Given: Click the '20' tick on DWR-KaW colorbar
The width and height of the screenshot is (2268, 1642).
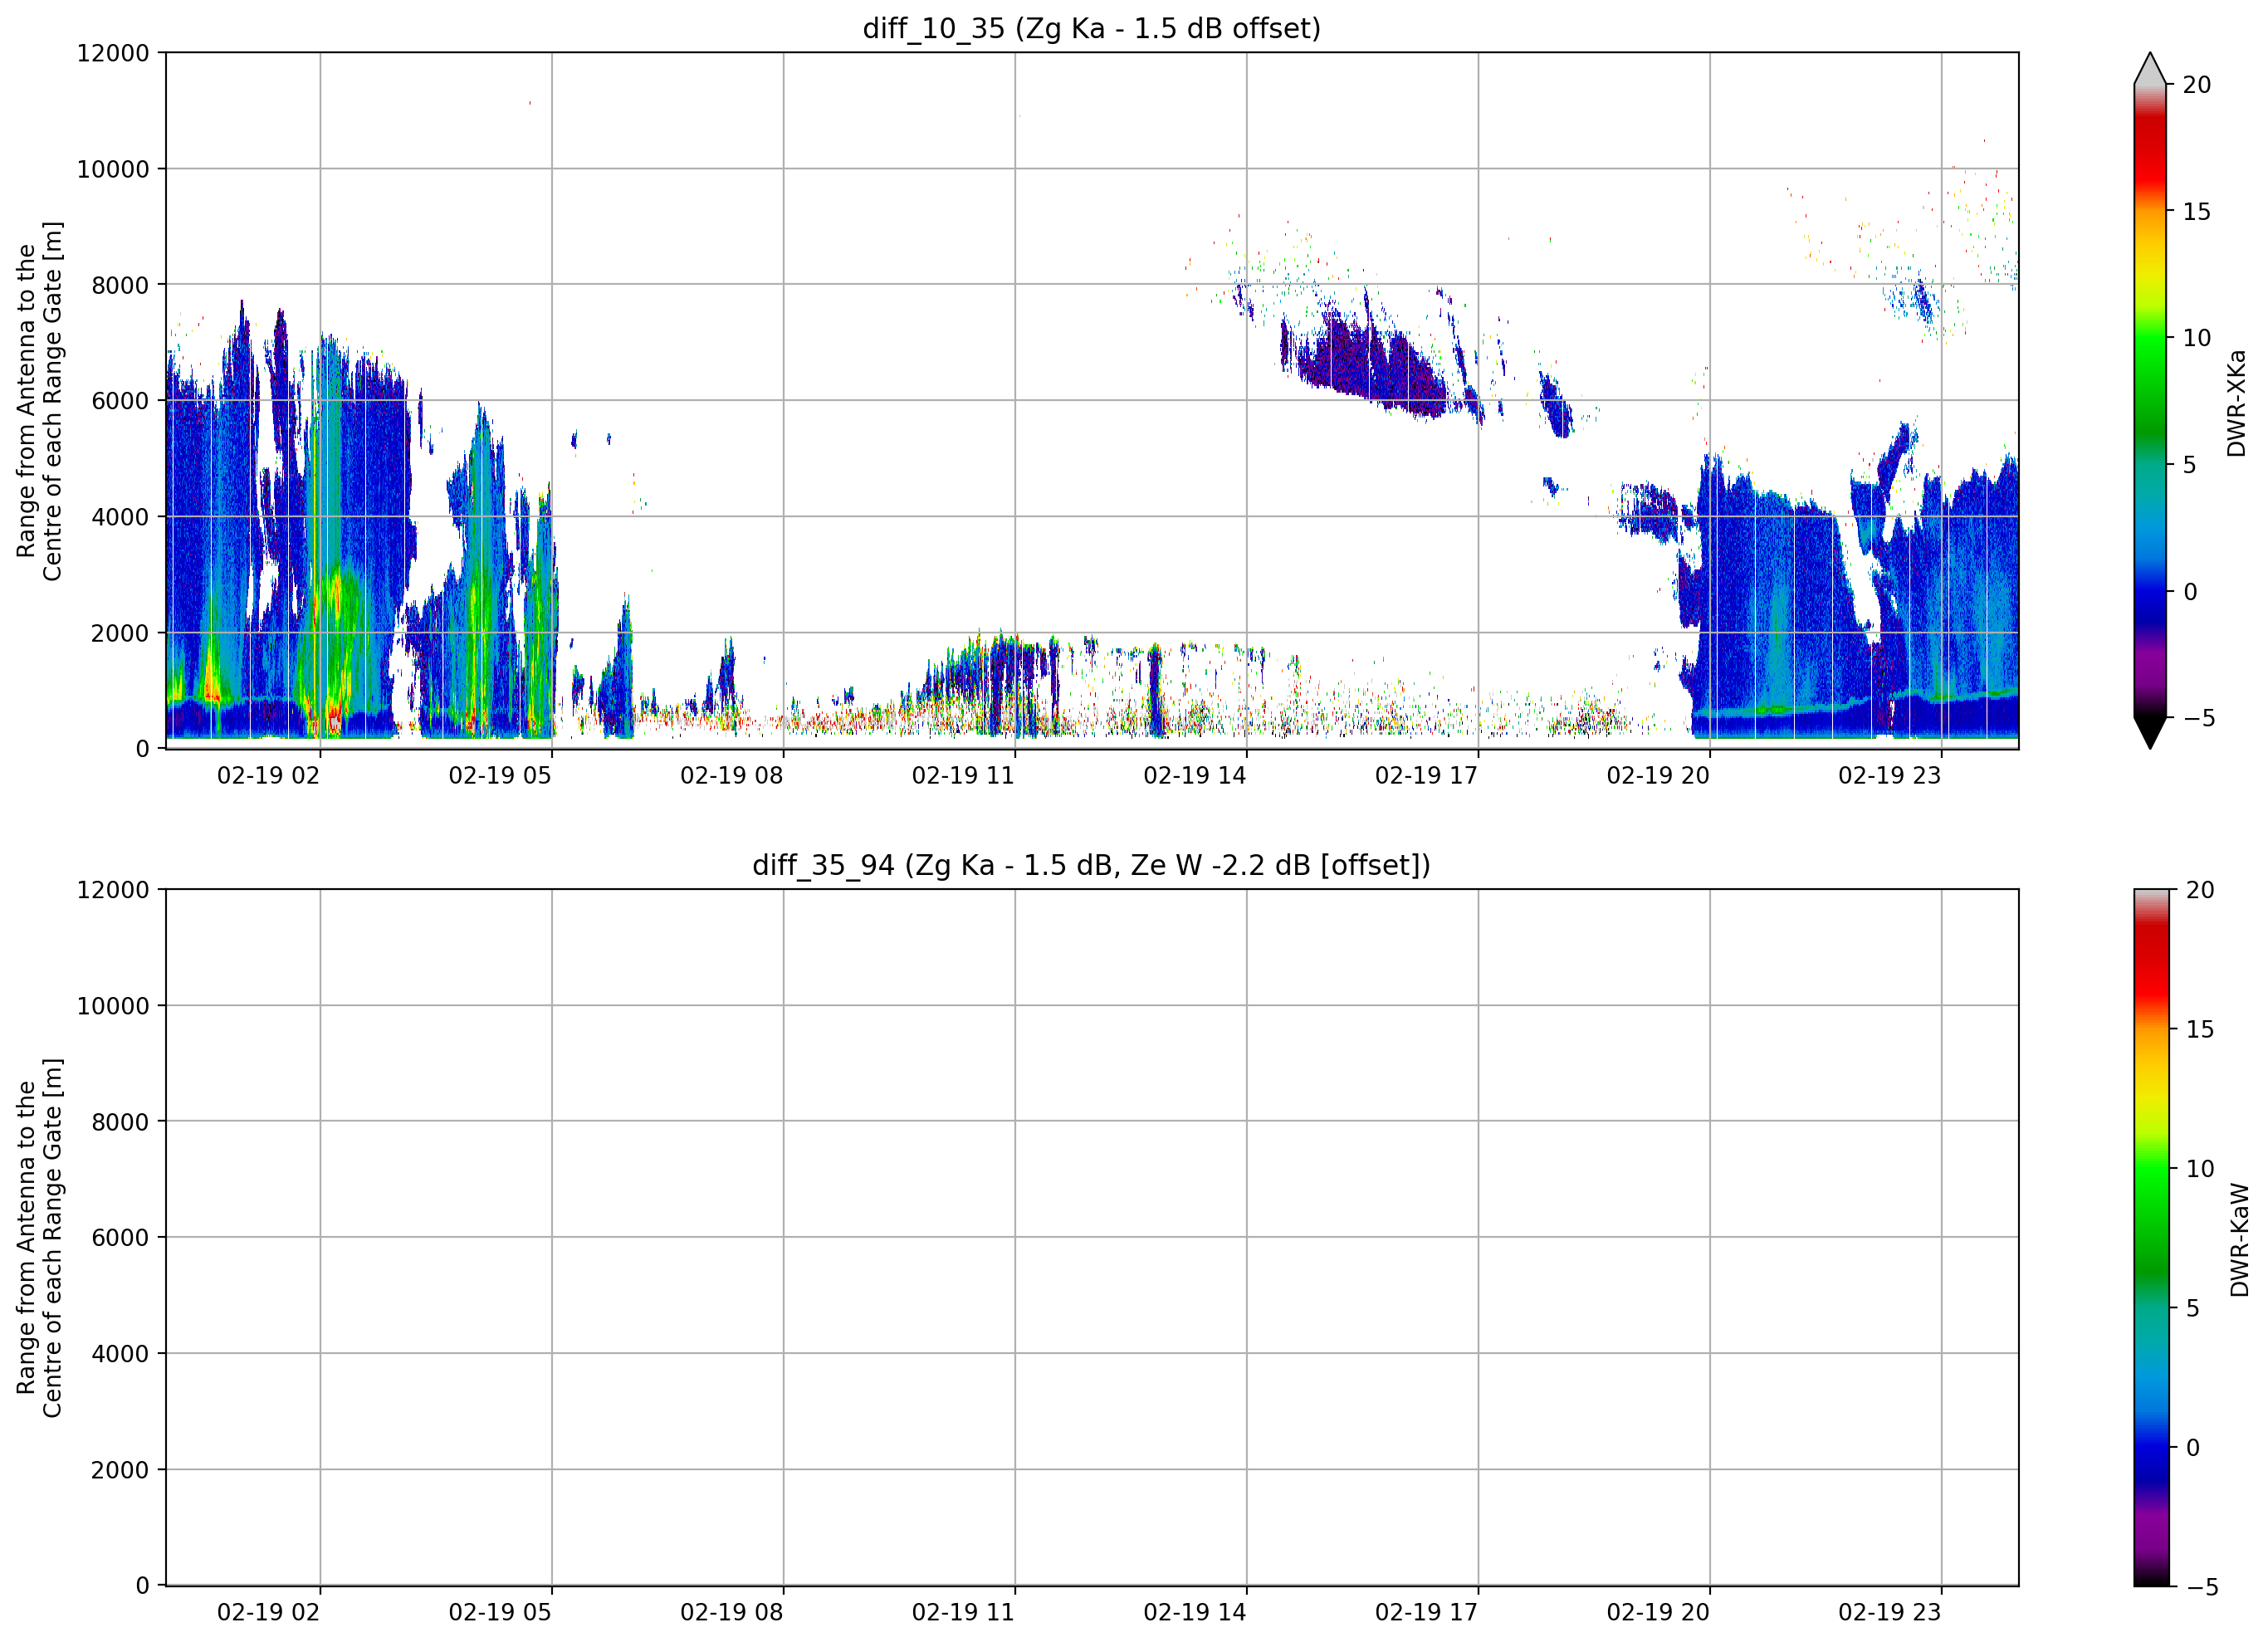Looking at the screenshot, I should pyautogui.click(x=2200, y=890).
